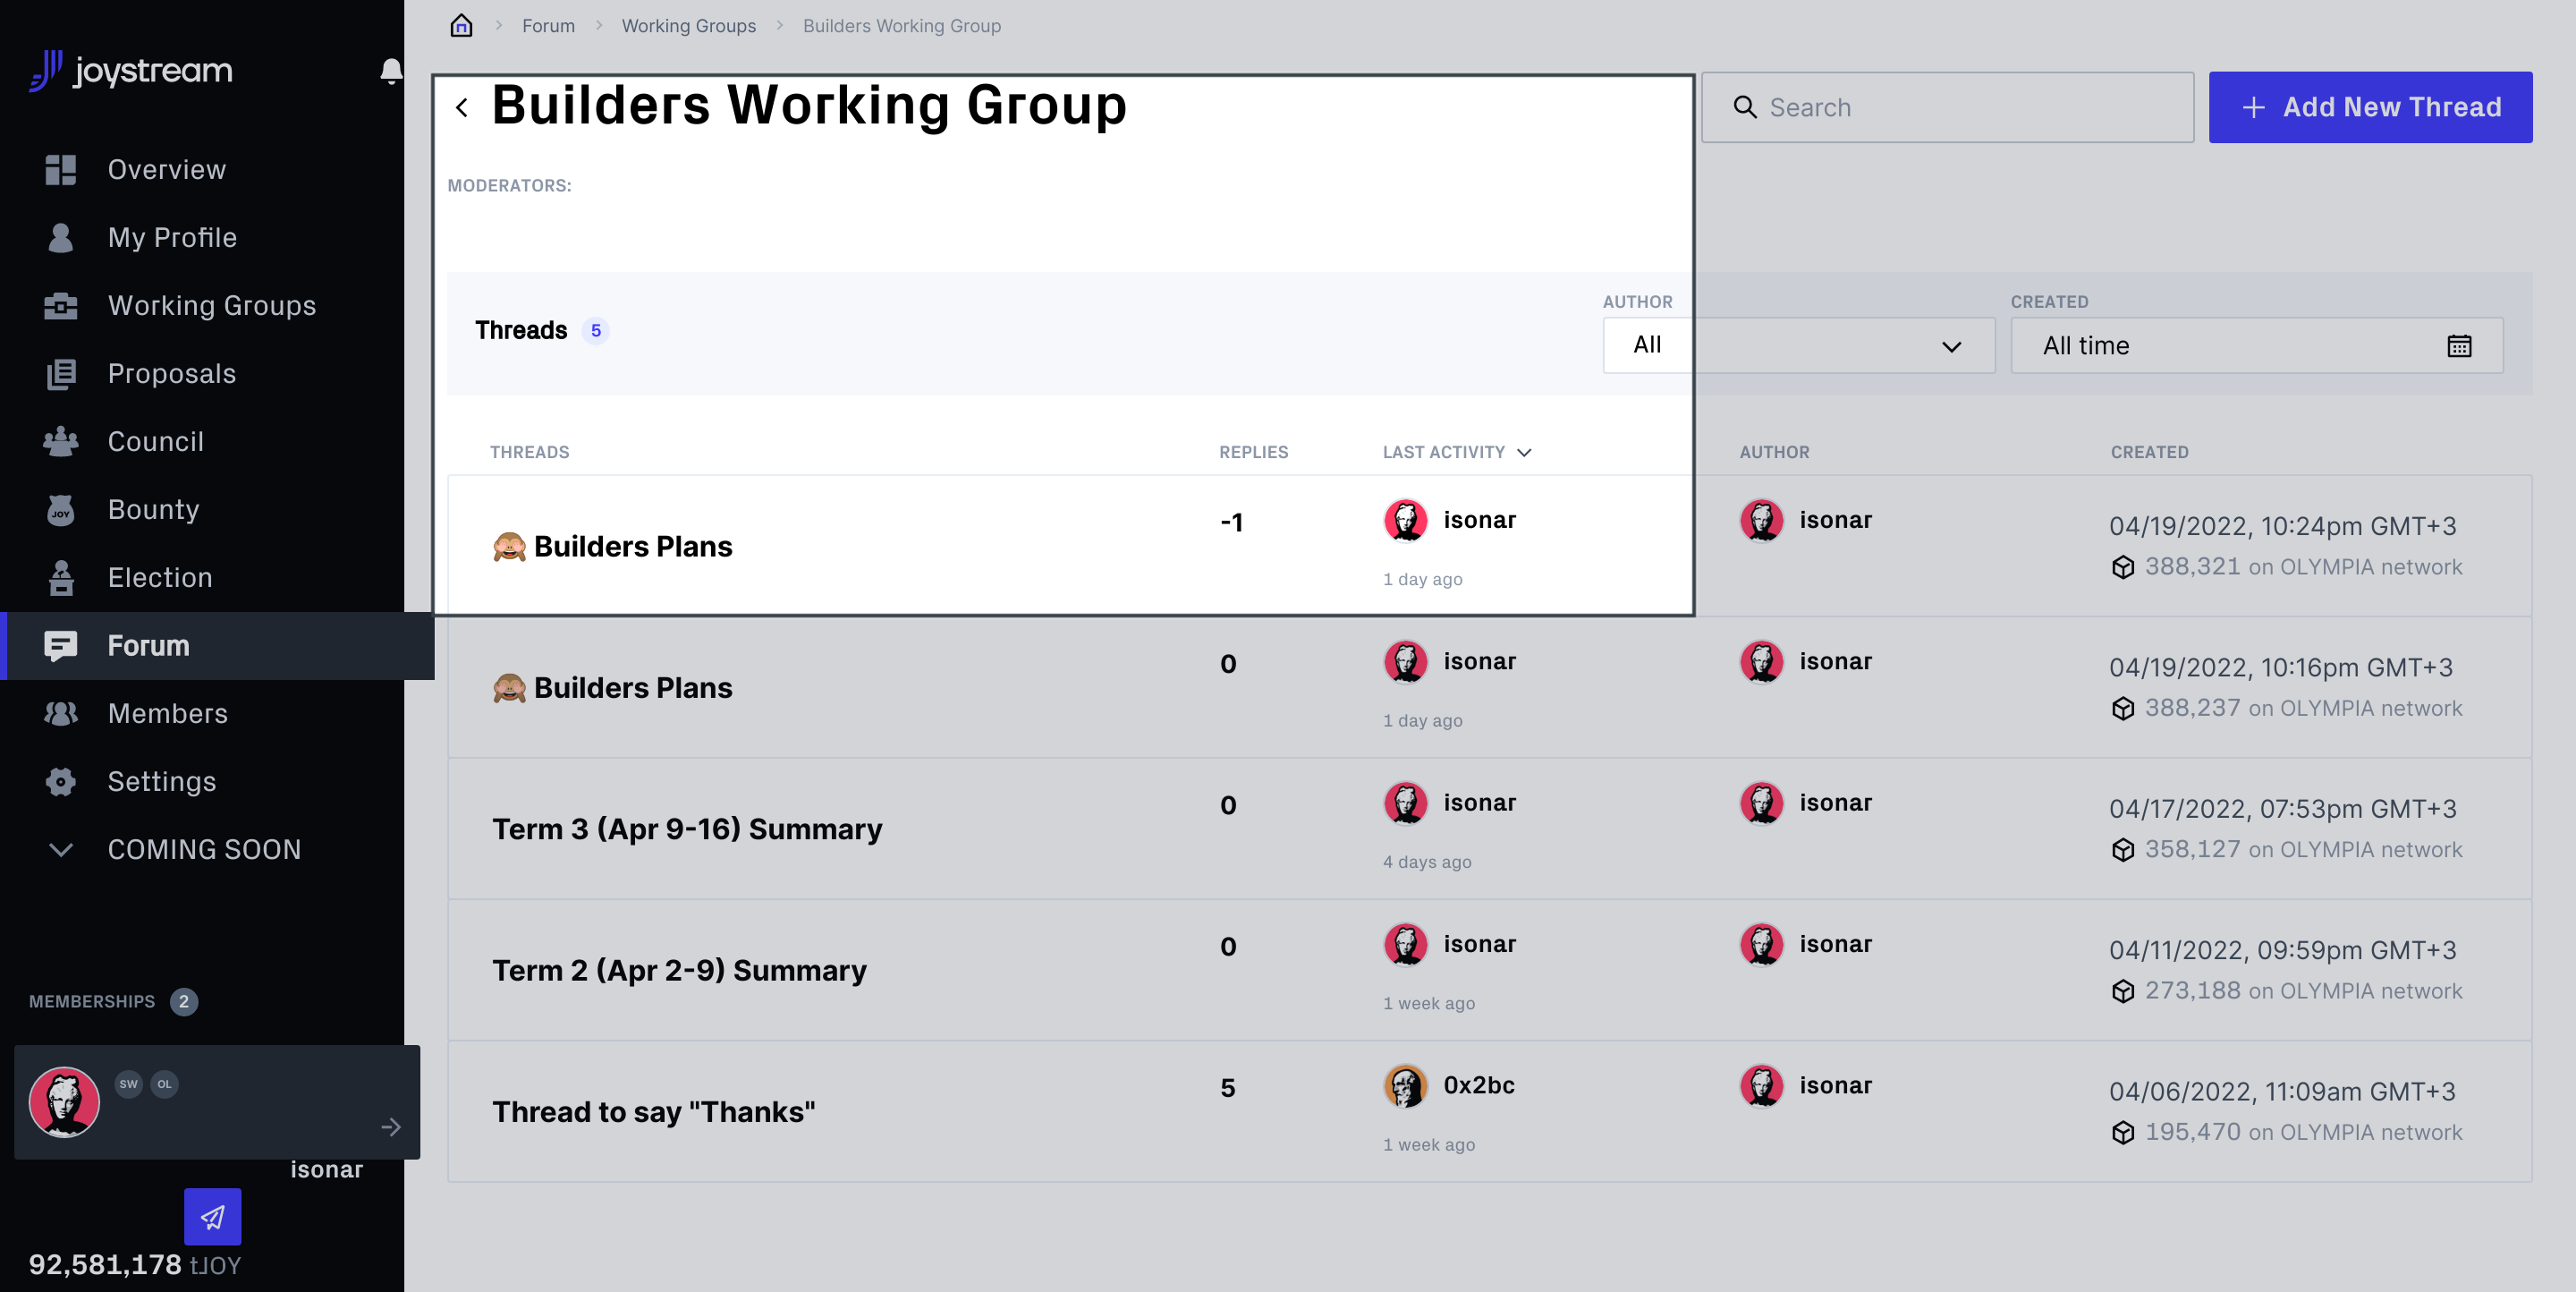Open Working Groups in sidebar

click(x=211, y=306)
